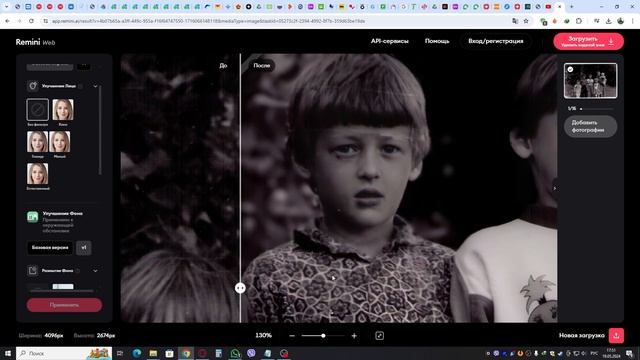Switch background enhancement to v1
The height and width of the screenshot is (360, 640).
[x=84, y=248]
